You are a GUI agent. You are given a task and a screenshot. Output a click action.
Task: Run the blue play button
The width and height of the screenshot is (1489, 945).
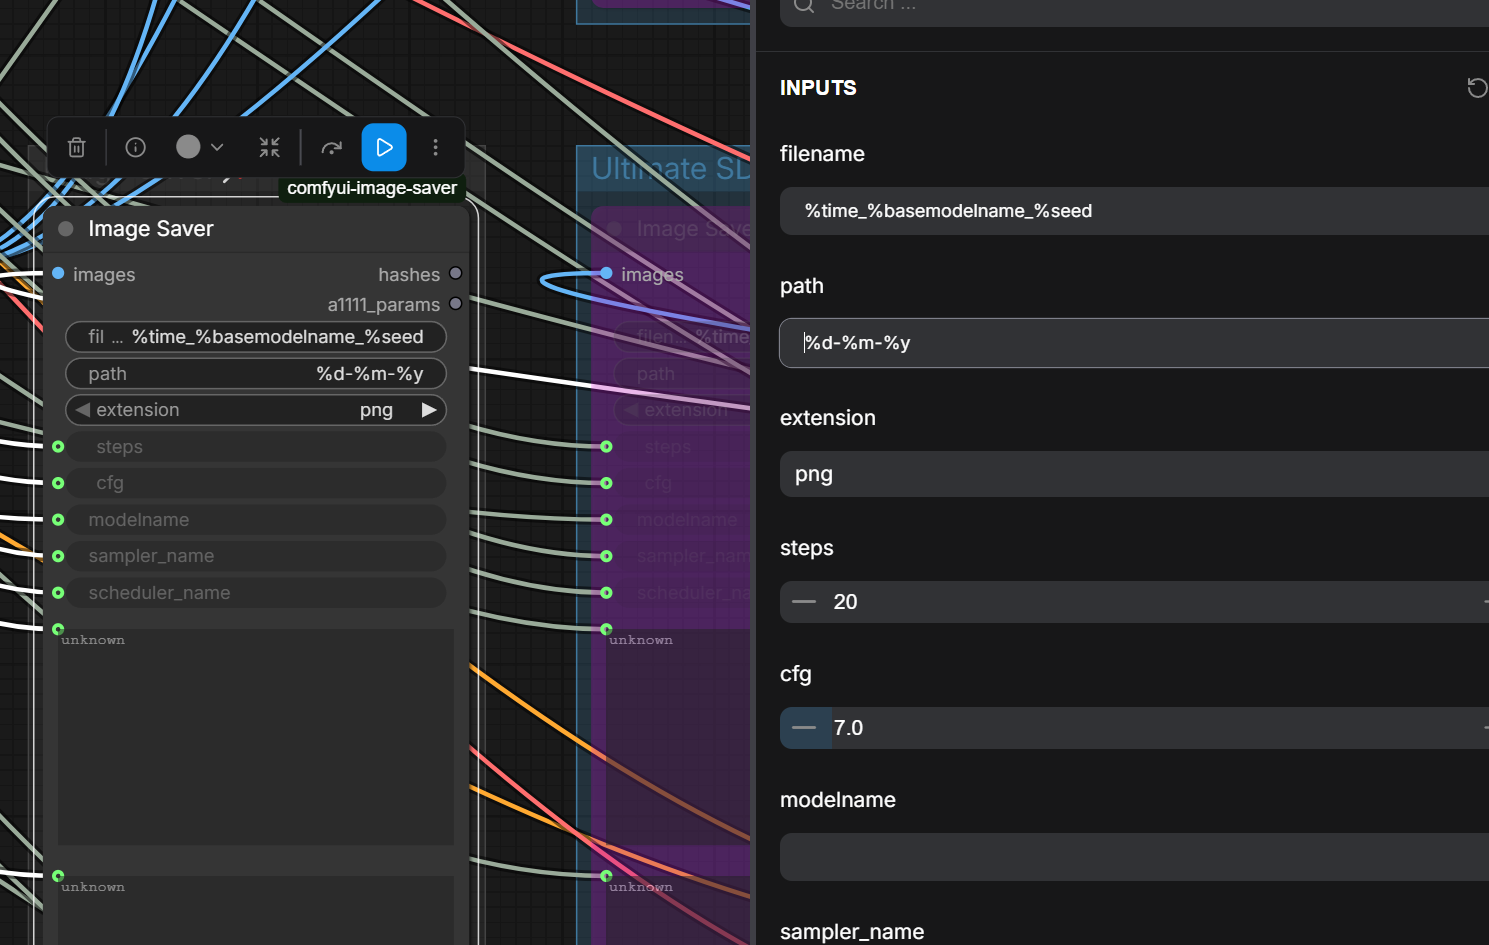tap(384, 148)
